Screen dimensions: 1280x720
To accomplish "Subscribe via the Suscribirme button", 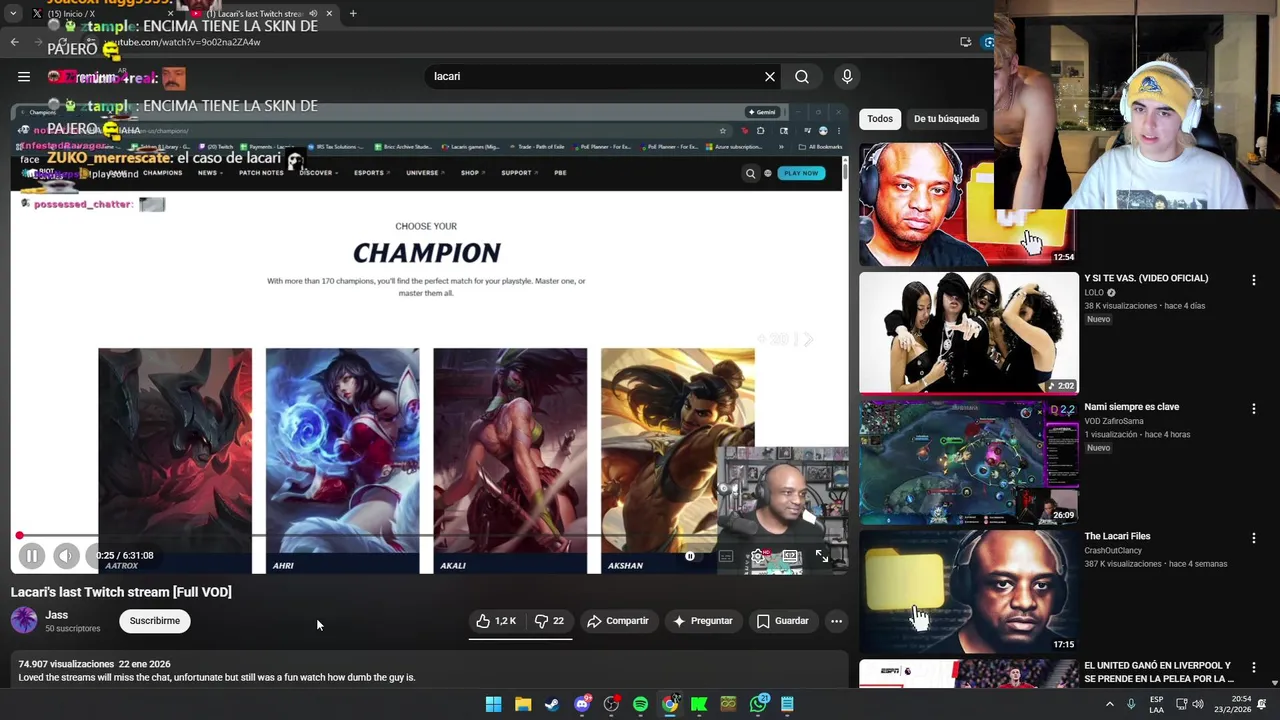I will click(155, 621).
